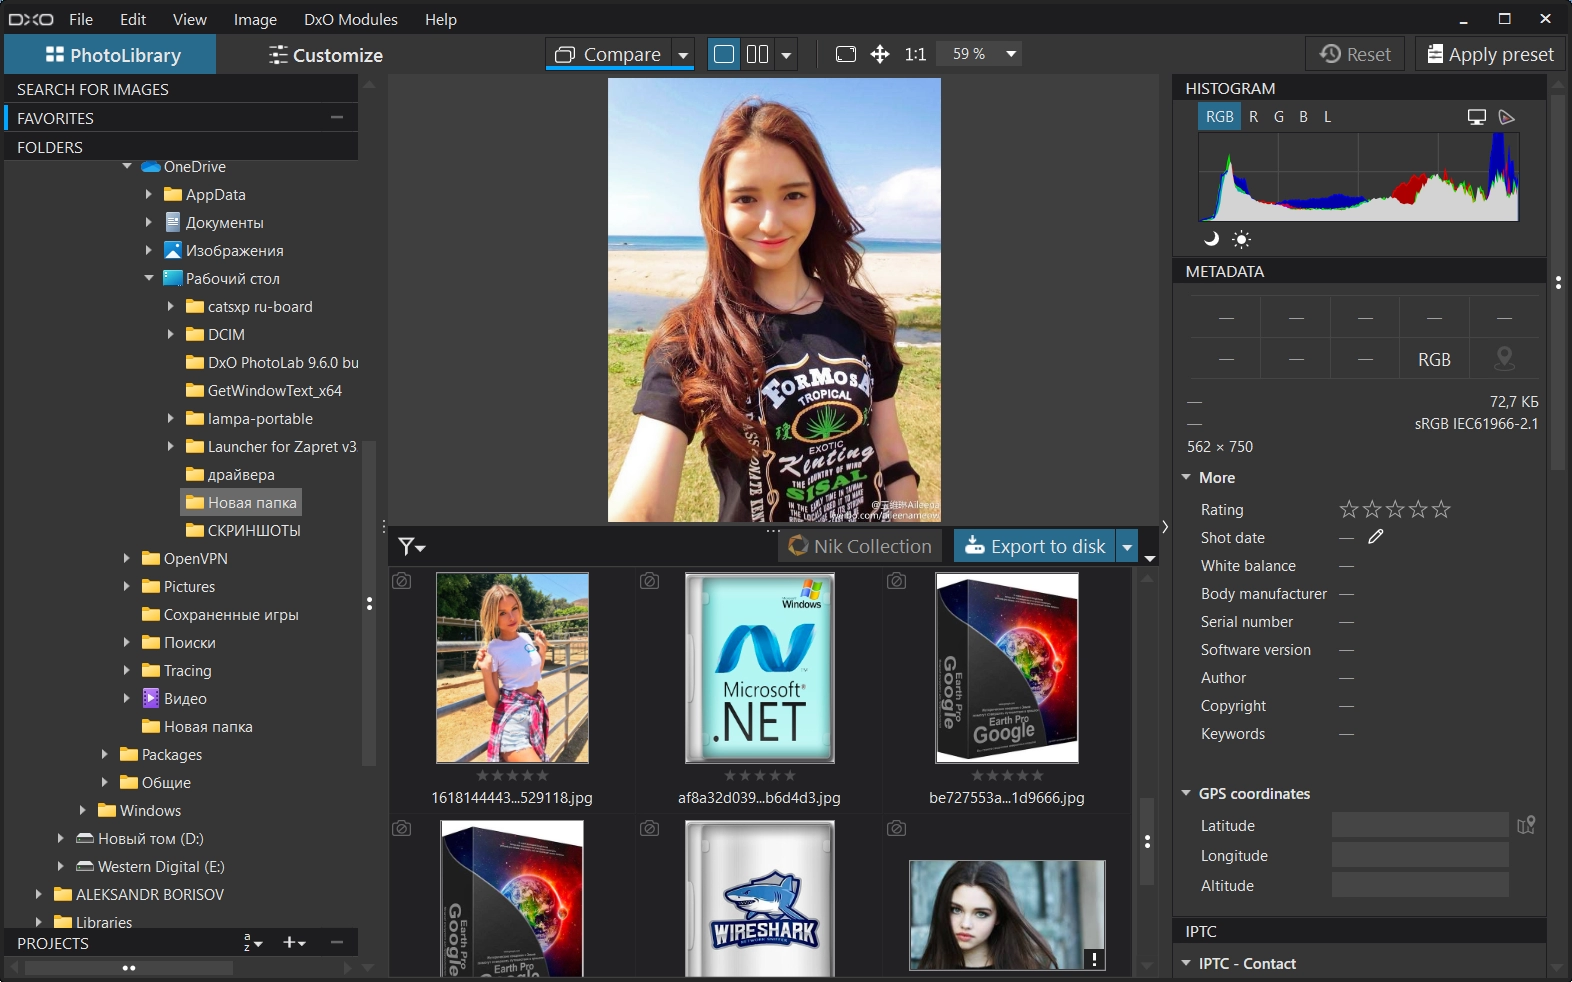
Task: Set rating to five stars
Action: click(x=1441, y=510)
